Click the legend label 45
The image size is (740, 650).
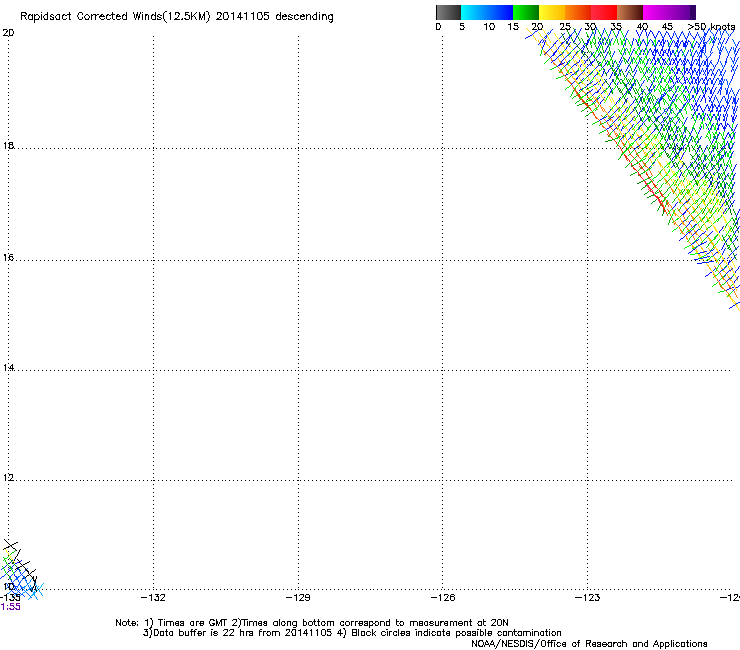tap(667, 27)
